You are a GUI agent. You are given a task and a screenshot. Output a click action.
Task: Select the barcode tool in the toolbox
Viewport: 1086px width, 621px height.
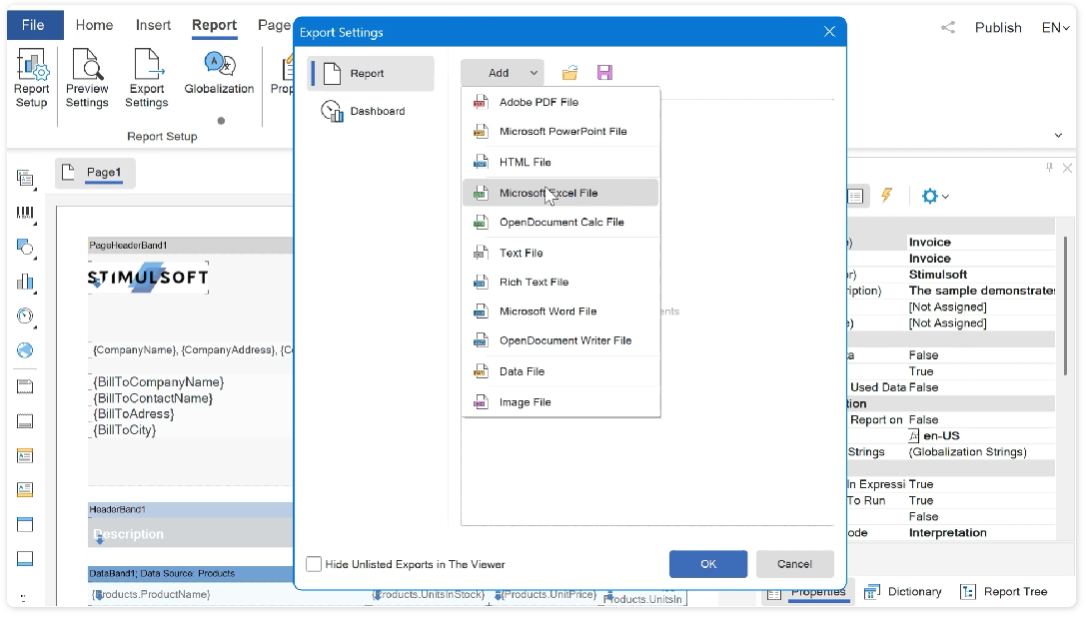[25, 213]
